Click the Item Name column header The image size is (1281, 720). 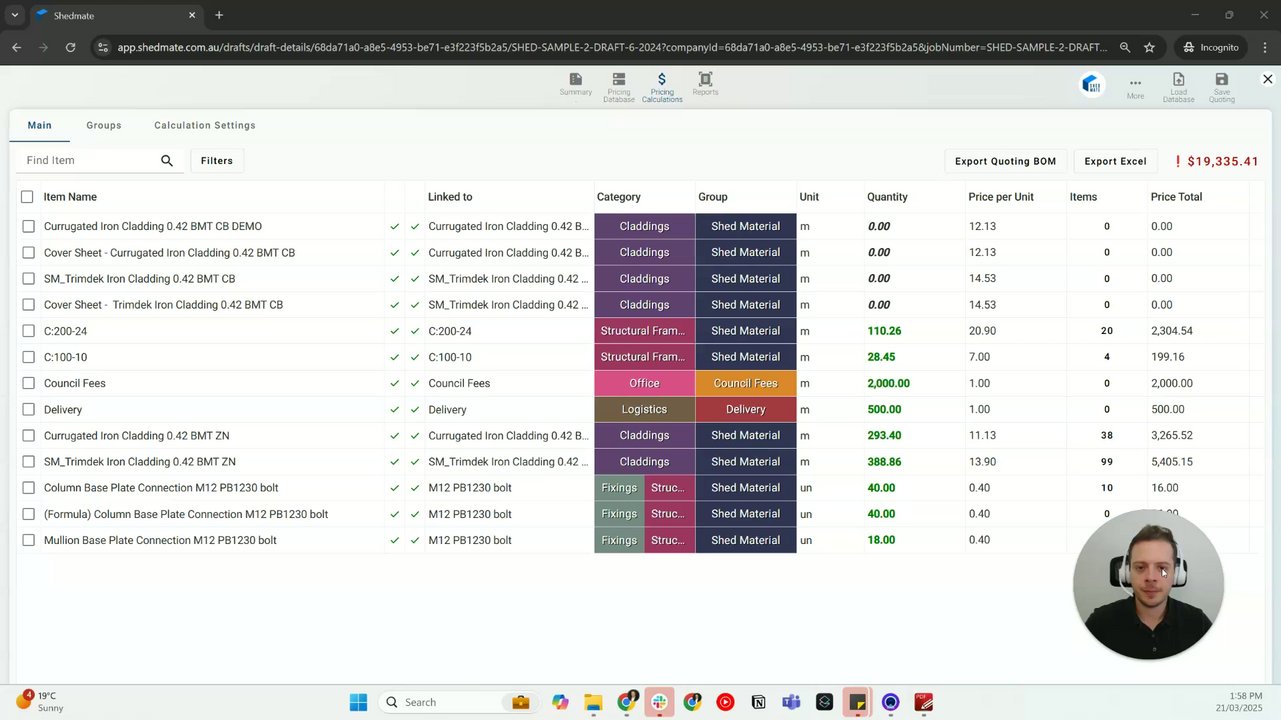coord(70,197)
